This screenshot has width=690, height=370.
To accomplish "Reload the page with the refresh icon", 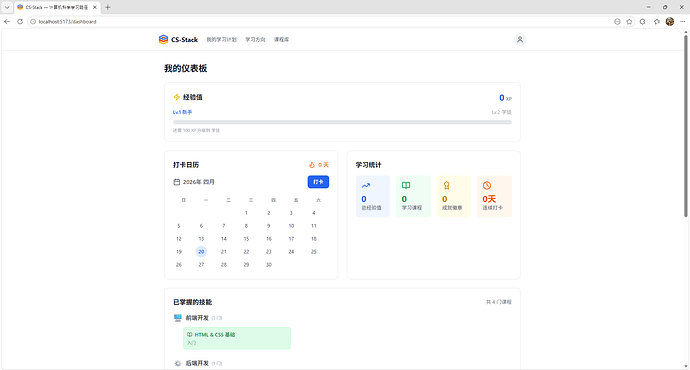I will 20,22.
